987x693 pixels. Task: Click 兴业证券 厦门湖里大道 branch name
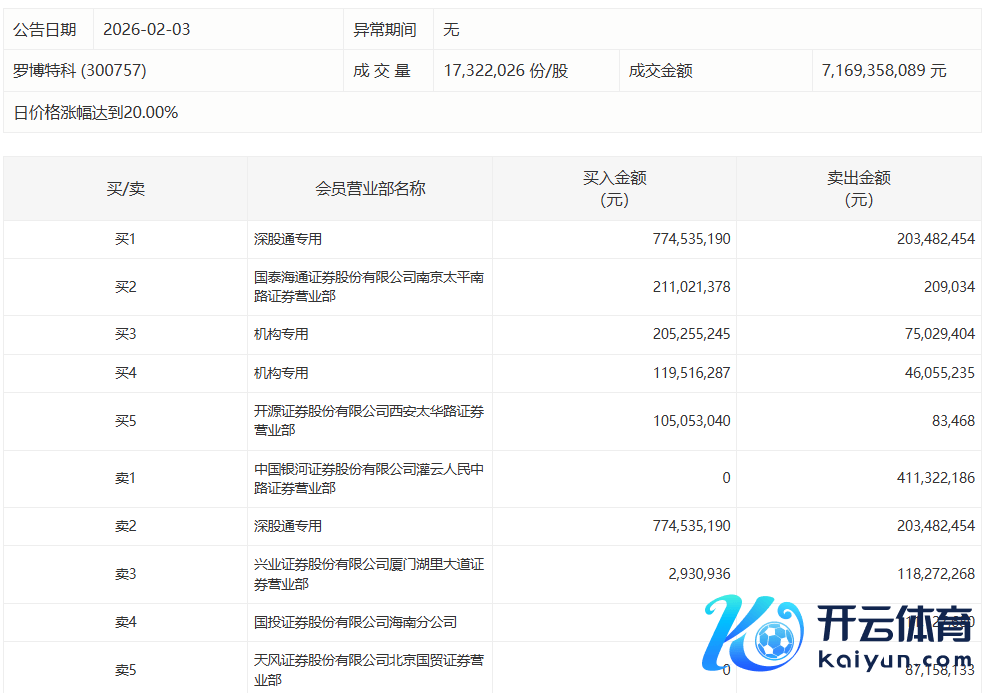tap(368, 574)
